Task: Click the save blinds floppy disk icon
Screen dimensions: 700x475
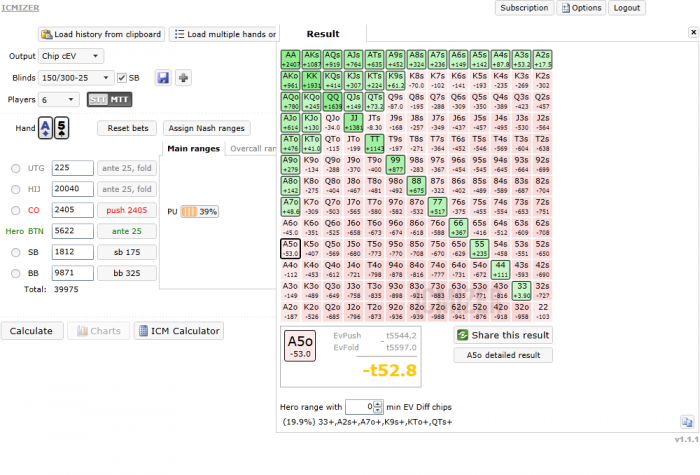Action: (x=163, y=78)
